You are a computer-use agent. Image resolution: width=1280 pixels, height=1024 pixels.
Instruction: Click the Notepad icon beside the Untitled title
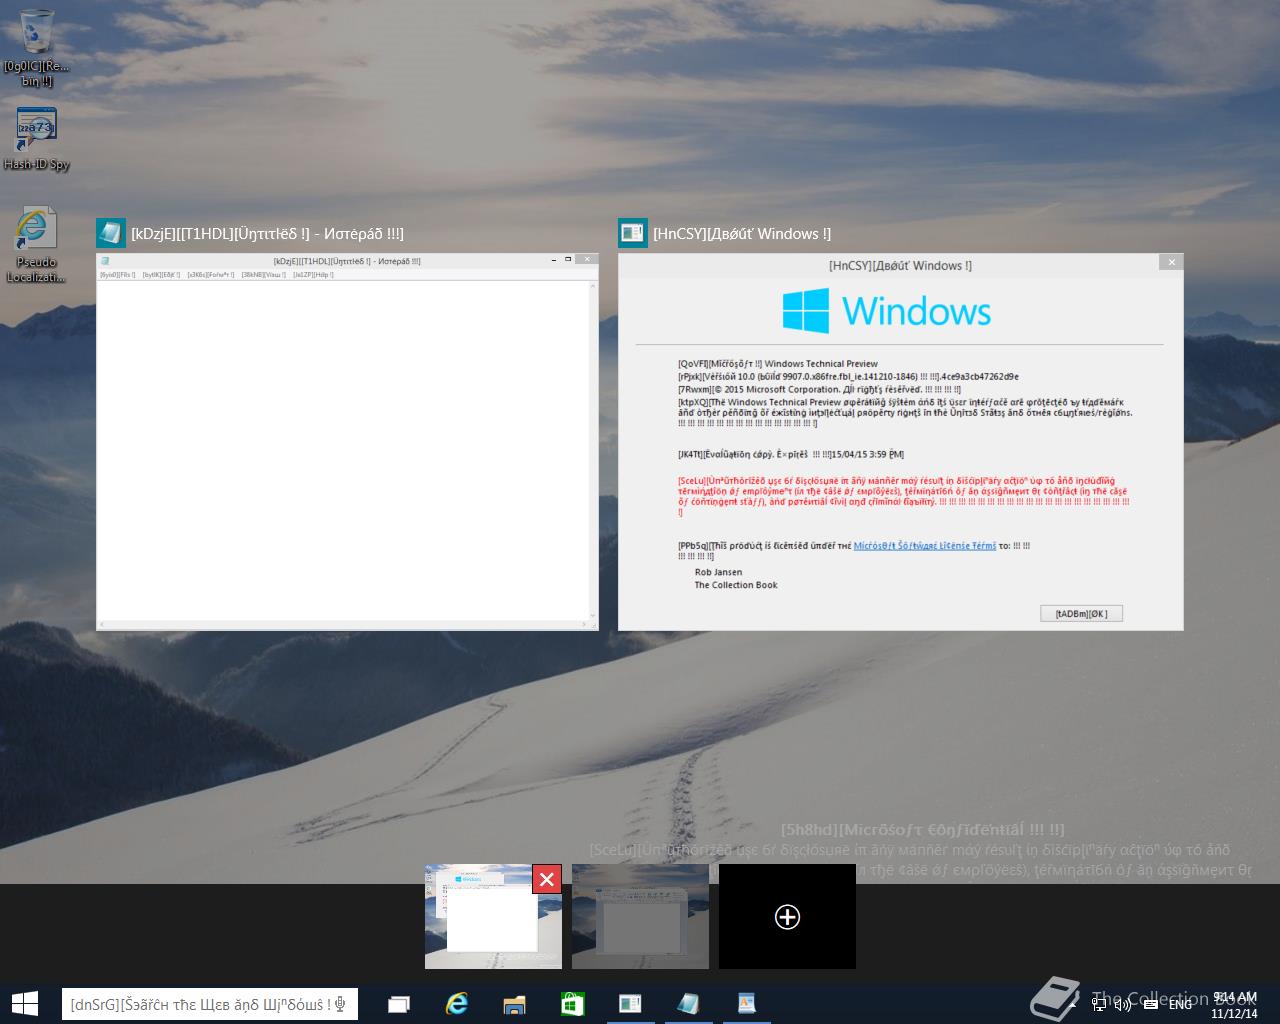coord(111,233)
